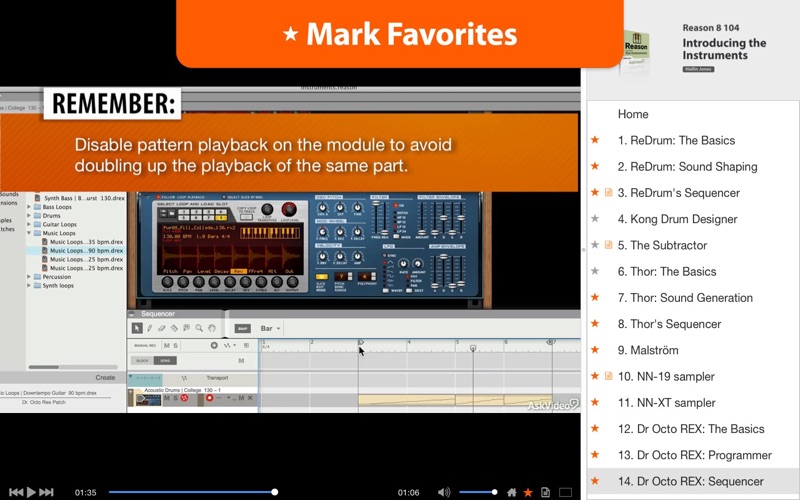The width and height of the screenshot is (800, 500).
Task: Open the note icon beside NN-19 sampler
Action: tap(608, 376)
